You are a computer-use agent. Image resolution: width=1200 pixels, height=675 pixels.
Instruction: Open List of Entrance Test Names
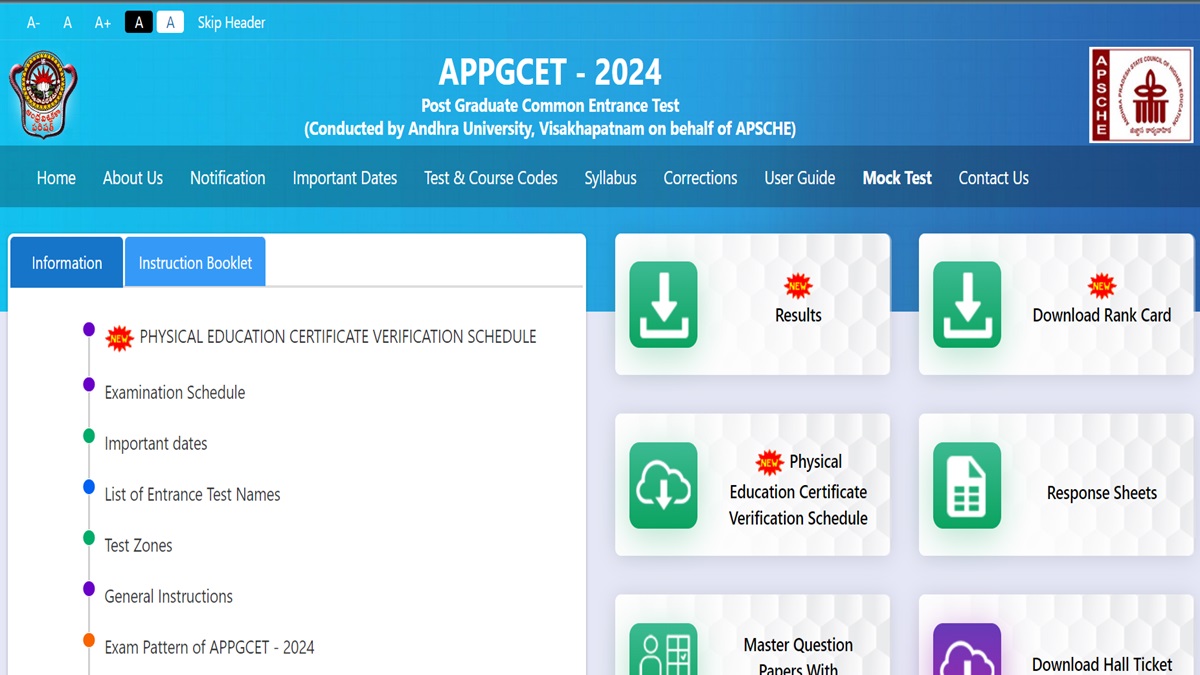[x=192, y=495]
